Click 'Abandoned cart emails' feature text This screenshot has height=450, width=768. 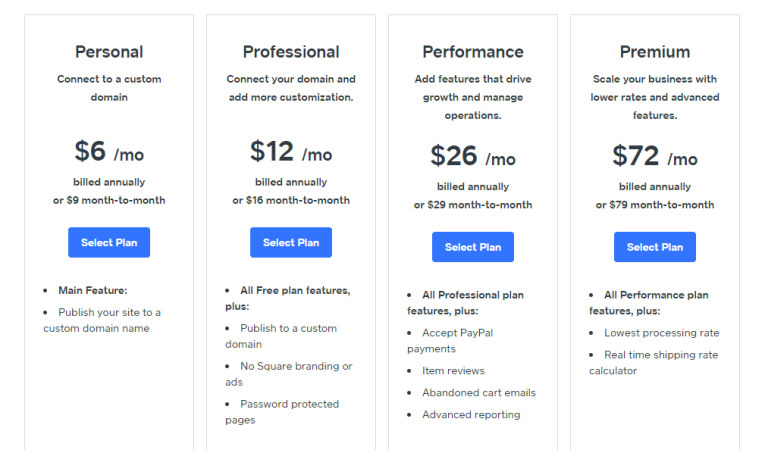[x=478, y=392]
